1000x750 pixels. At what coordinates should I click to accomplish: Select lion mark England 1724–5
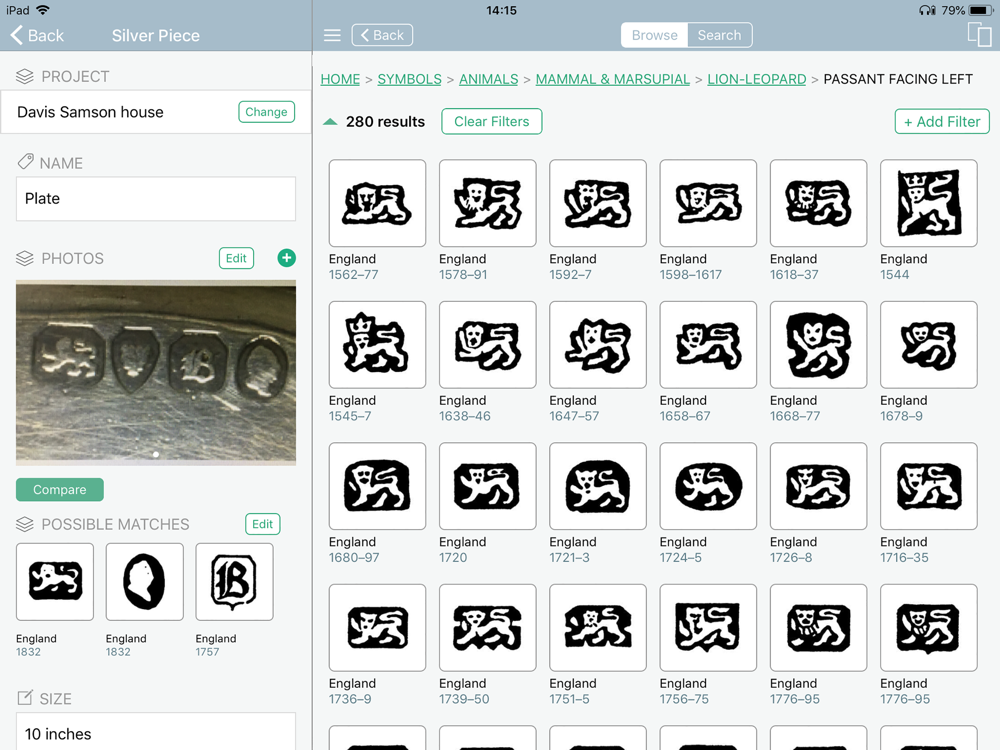(x=708, y=486)
